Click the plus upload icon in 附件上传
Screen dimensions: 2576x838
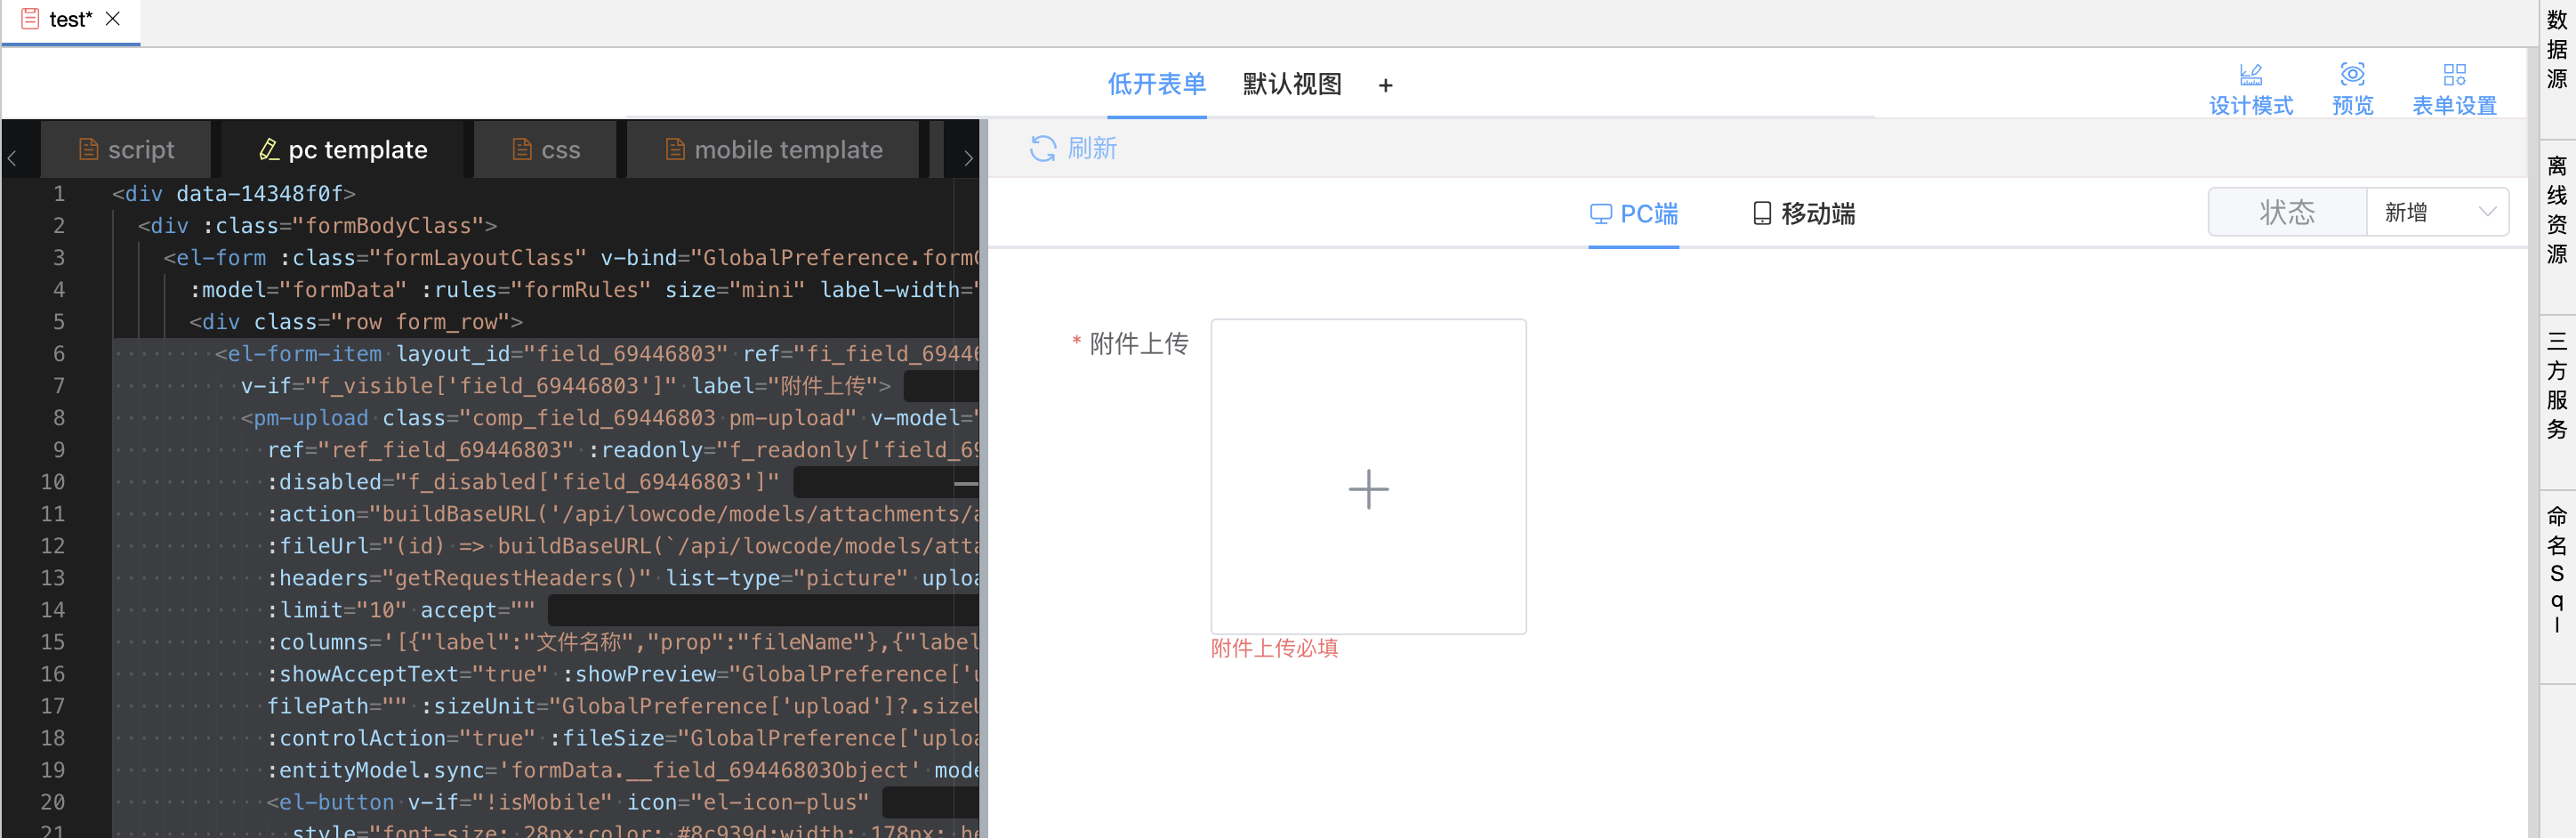point(1368,489)
